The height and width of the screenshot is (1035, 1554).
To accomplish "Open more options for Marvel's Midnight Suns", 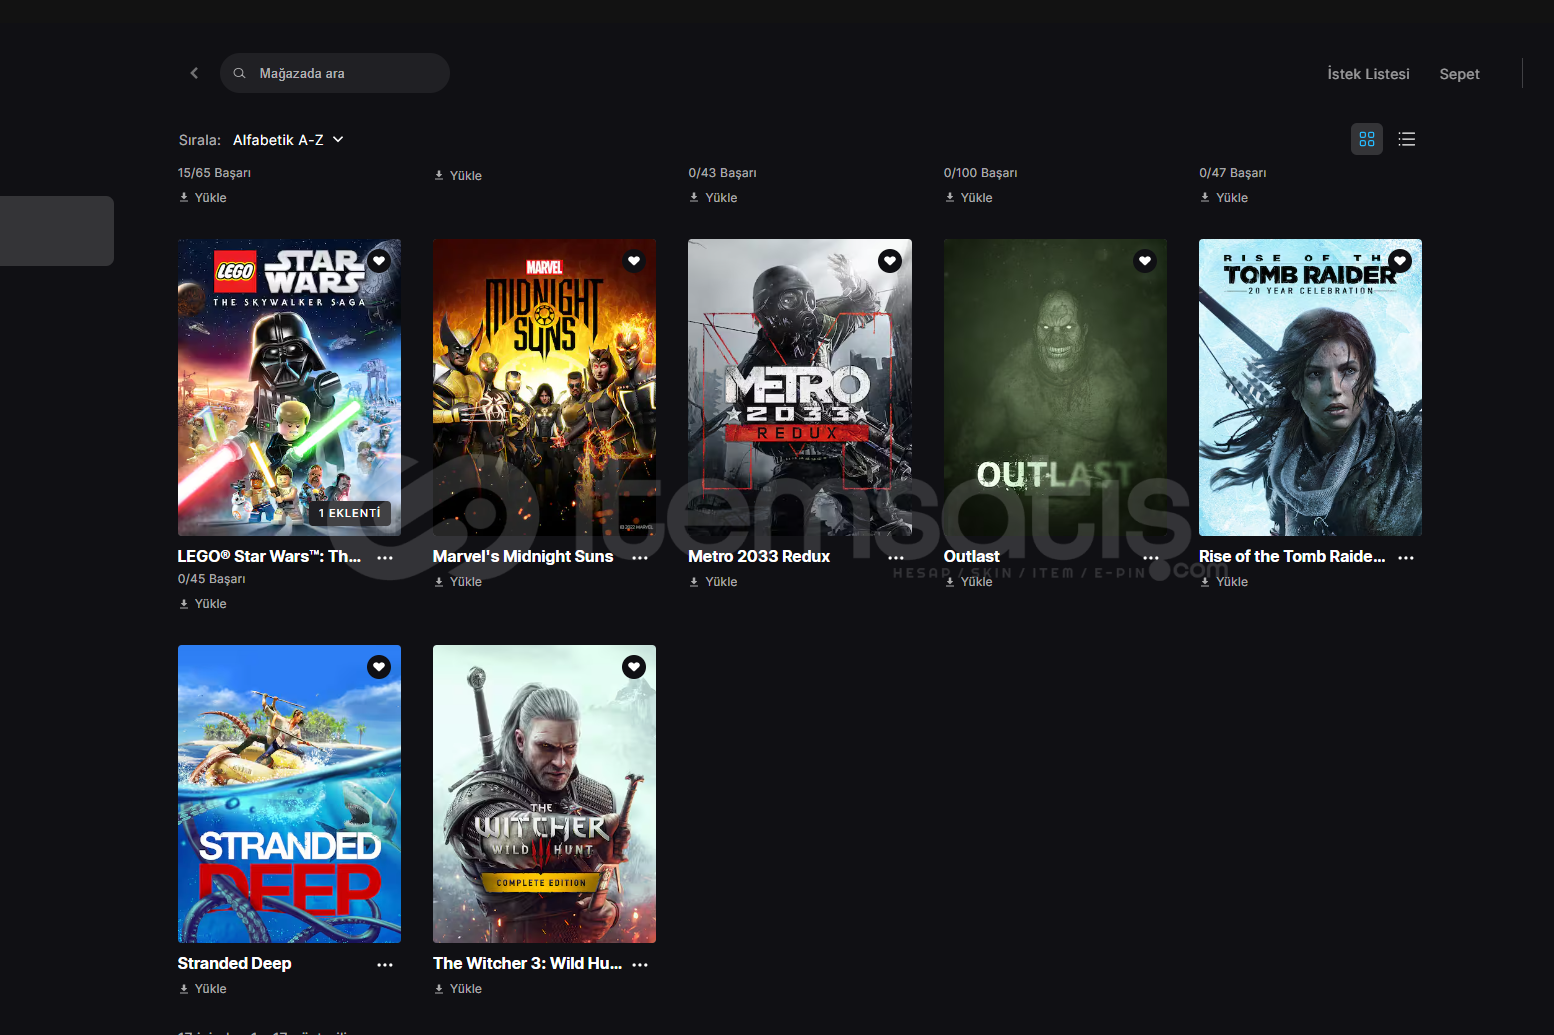I will 640,558.
